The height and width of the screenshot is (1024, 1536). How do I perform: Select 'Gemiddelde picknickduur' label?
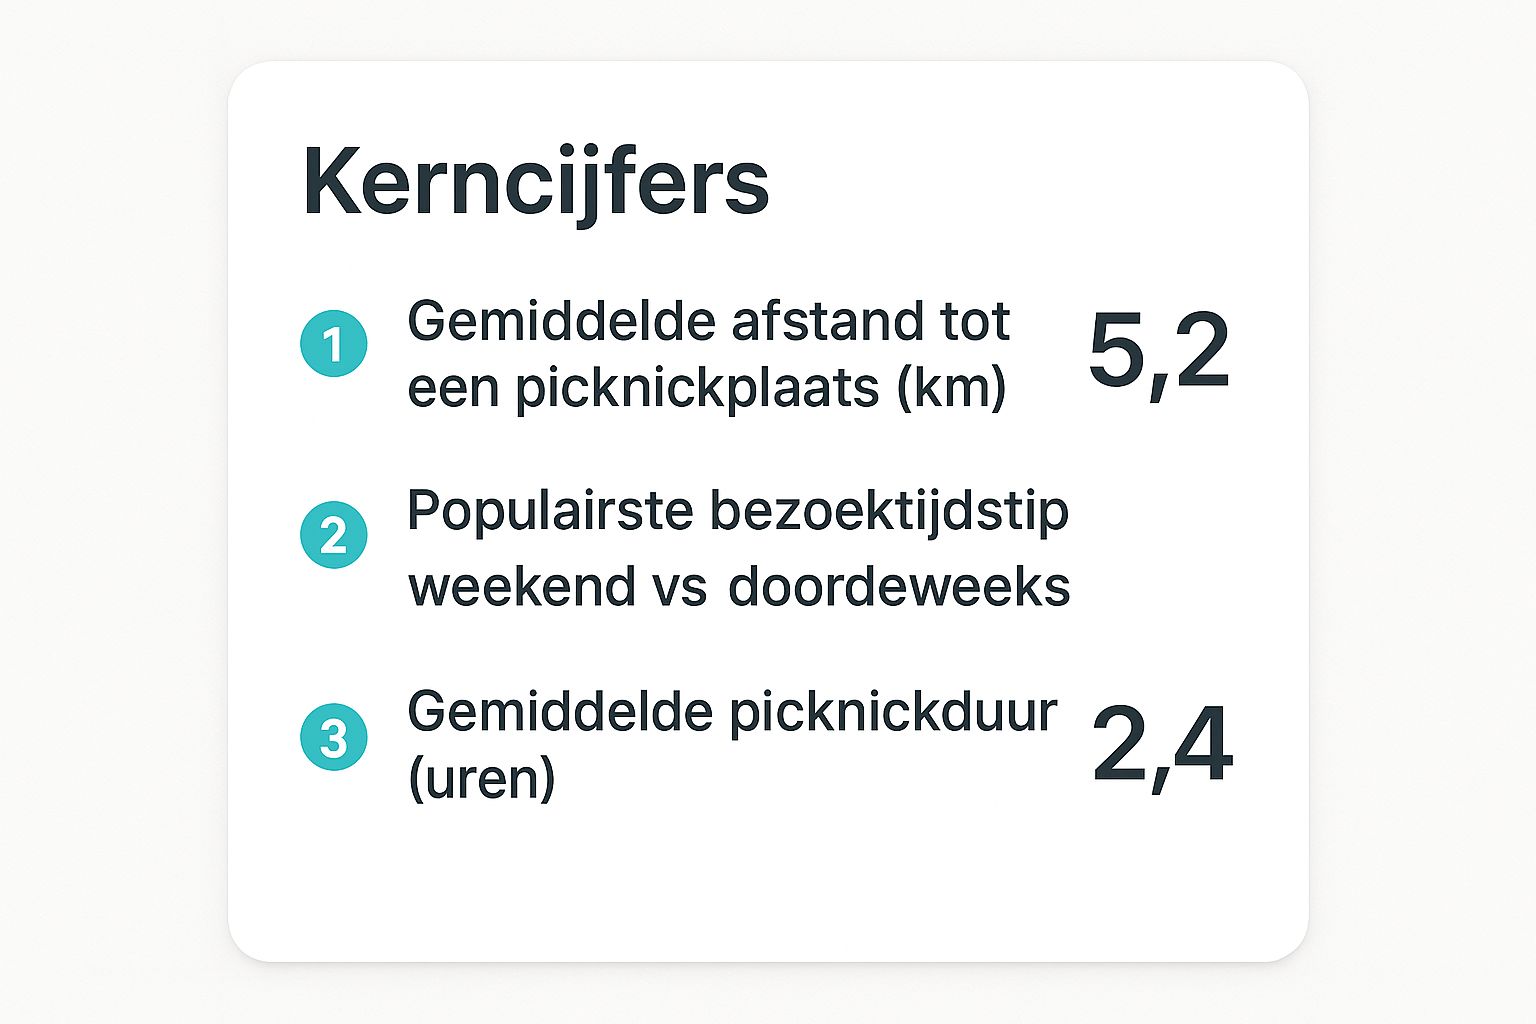click(732, 714)
